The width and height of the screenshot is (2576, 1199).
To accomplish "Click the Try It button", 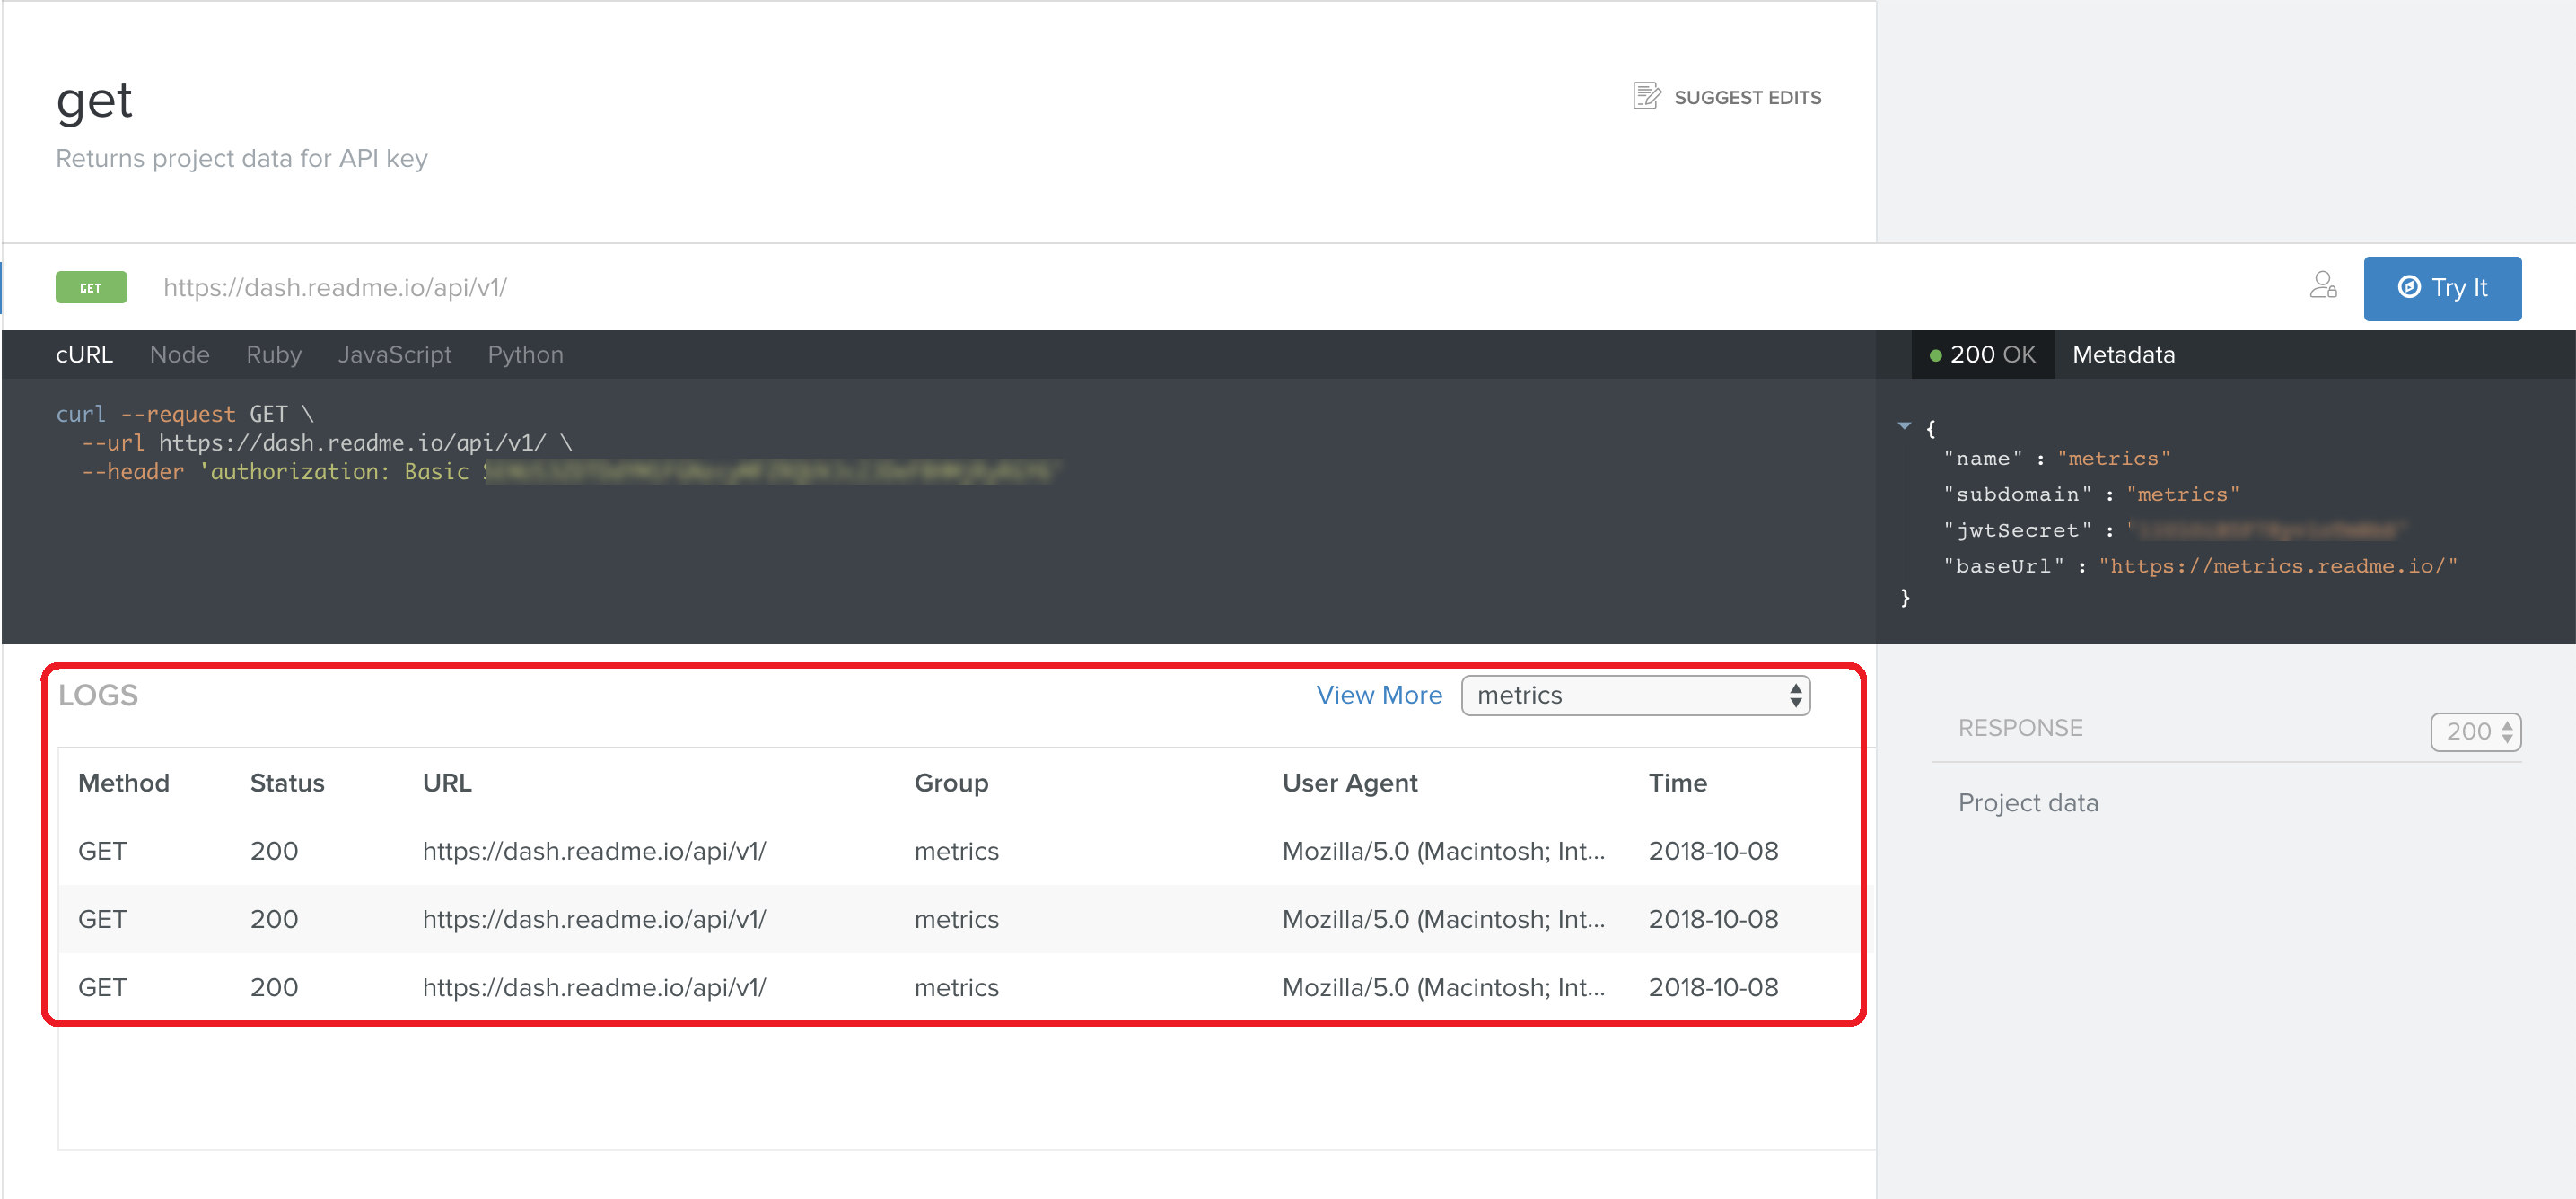I will click(x=2441, y=288).
